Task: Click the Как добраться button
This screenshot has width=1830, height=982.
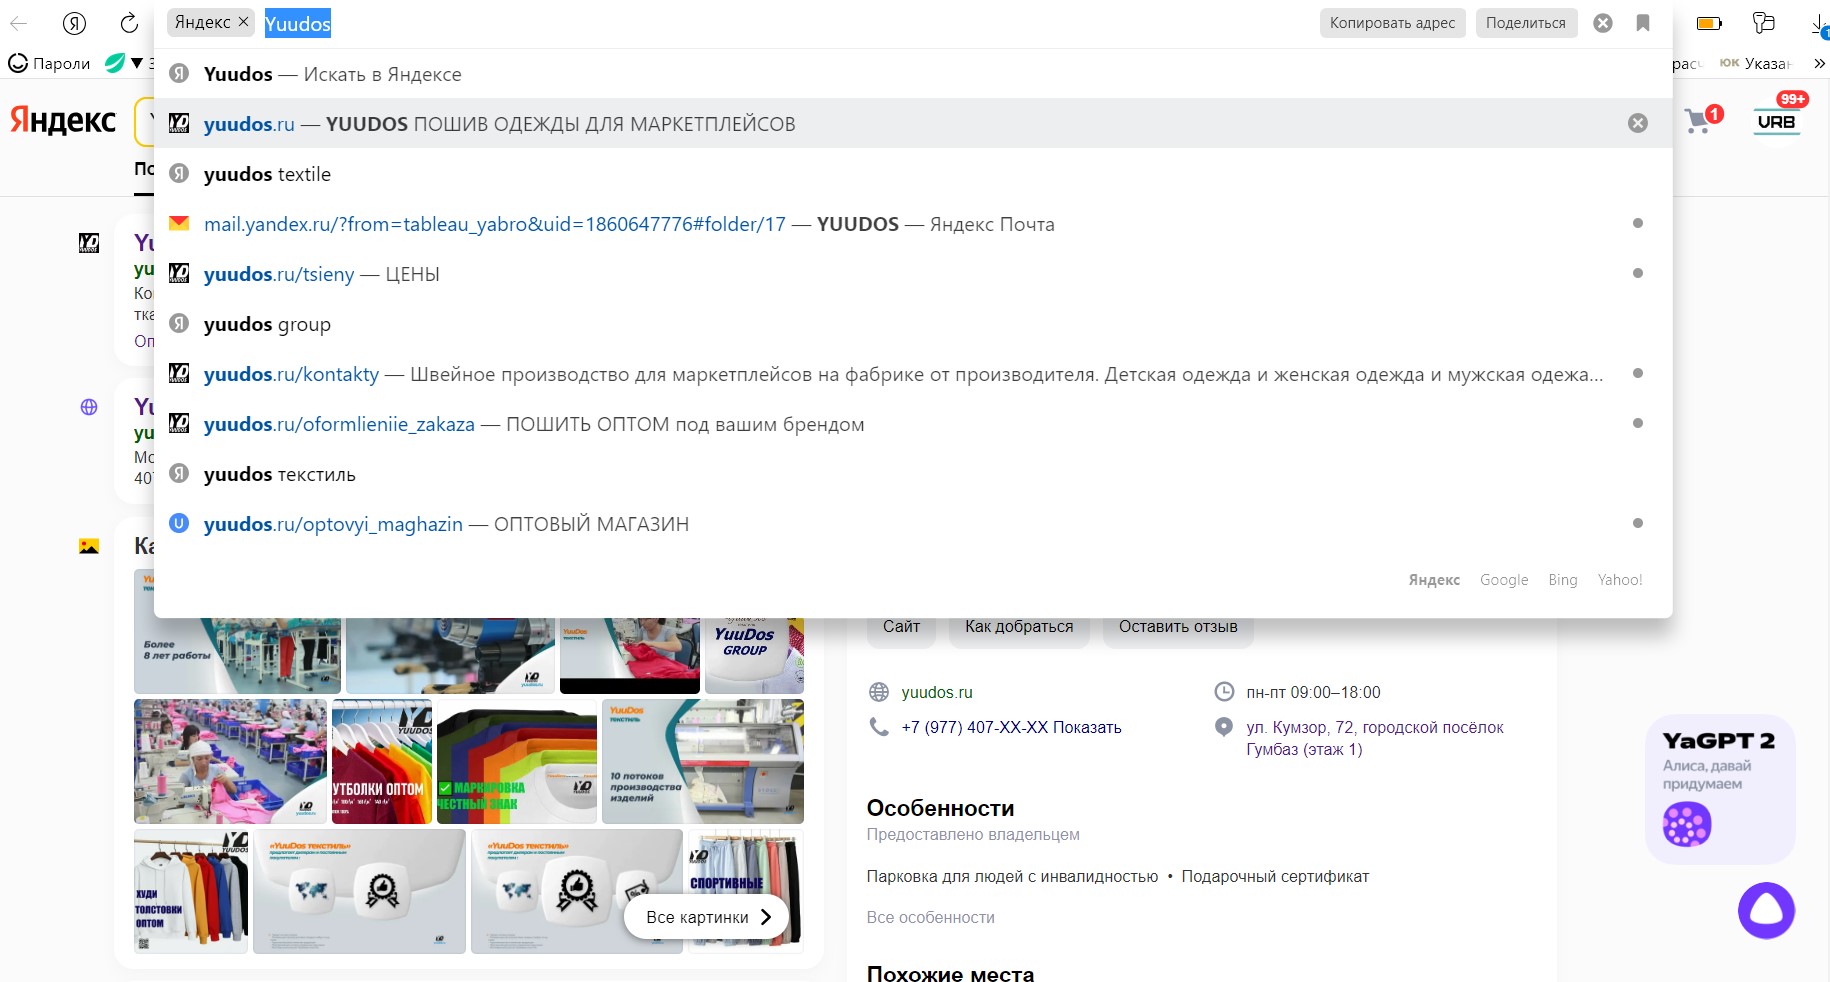Action: click(1019, 627)
